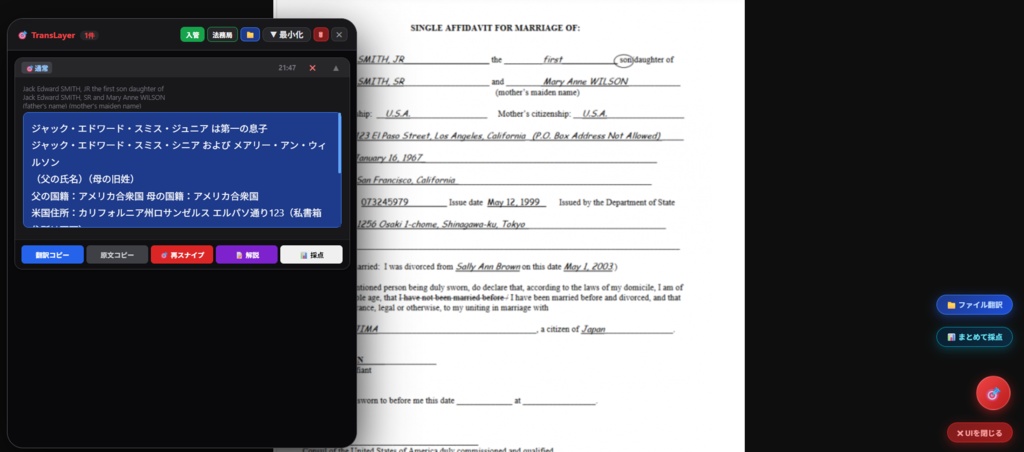1024x452 pixels.
Task: Copy translation with 翻訳コピー button
Action: pos(52,255)
